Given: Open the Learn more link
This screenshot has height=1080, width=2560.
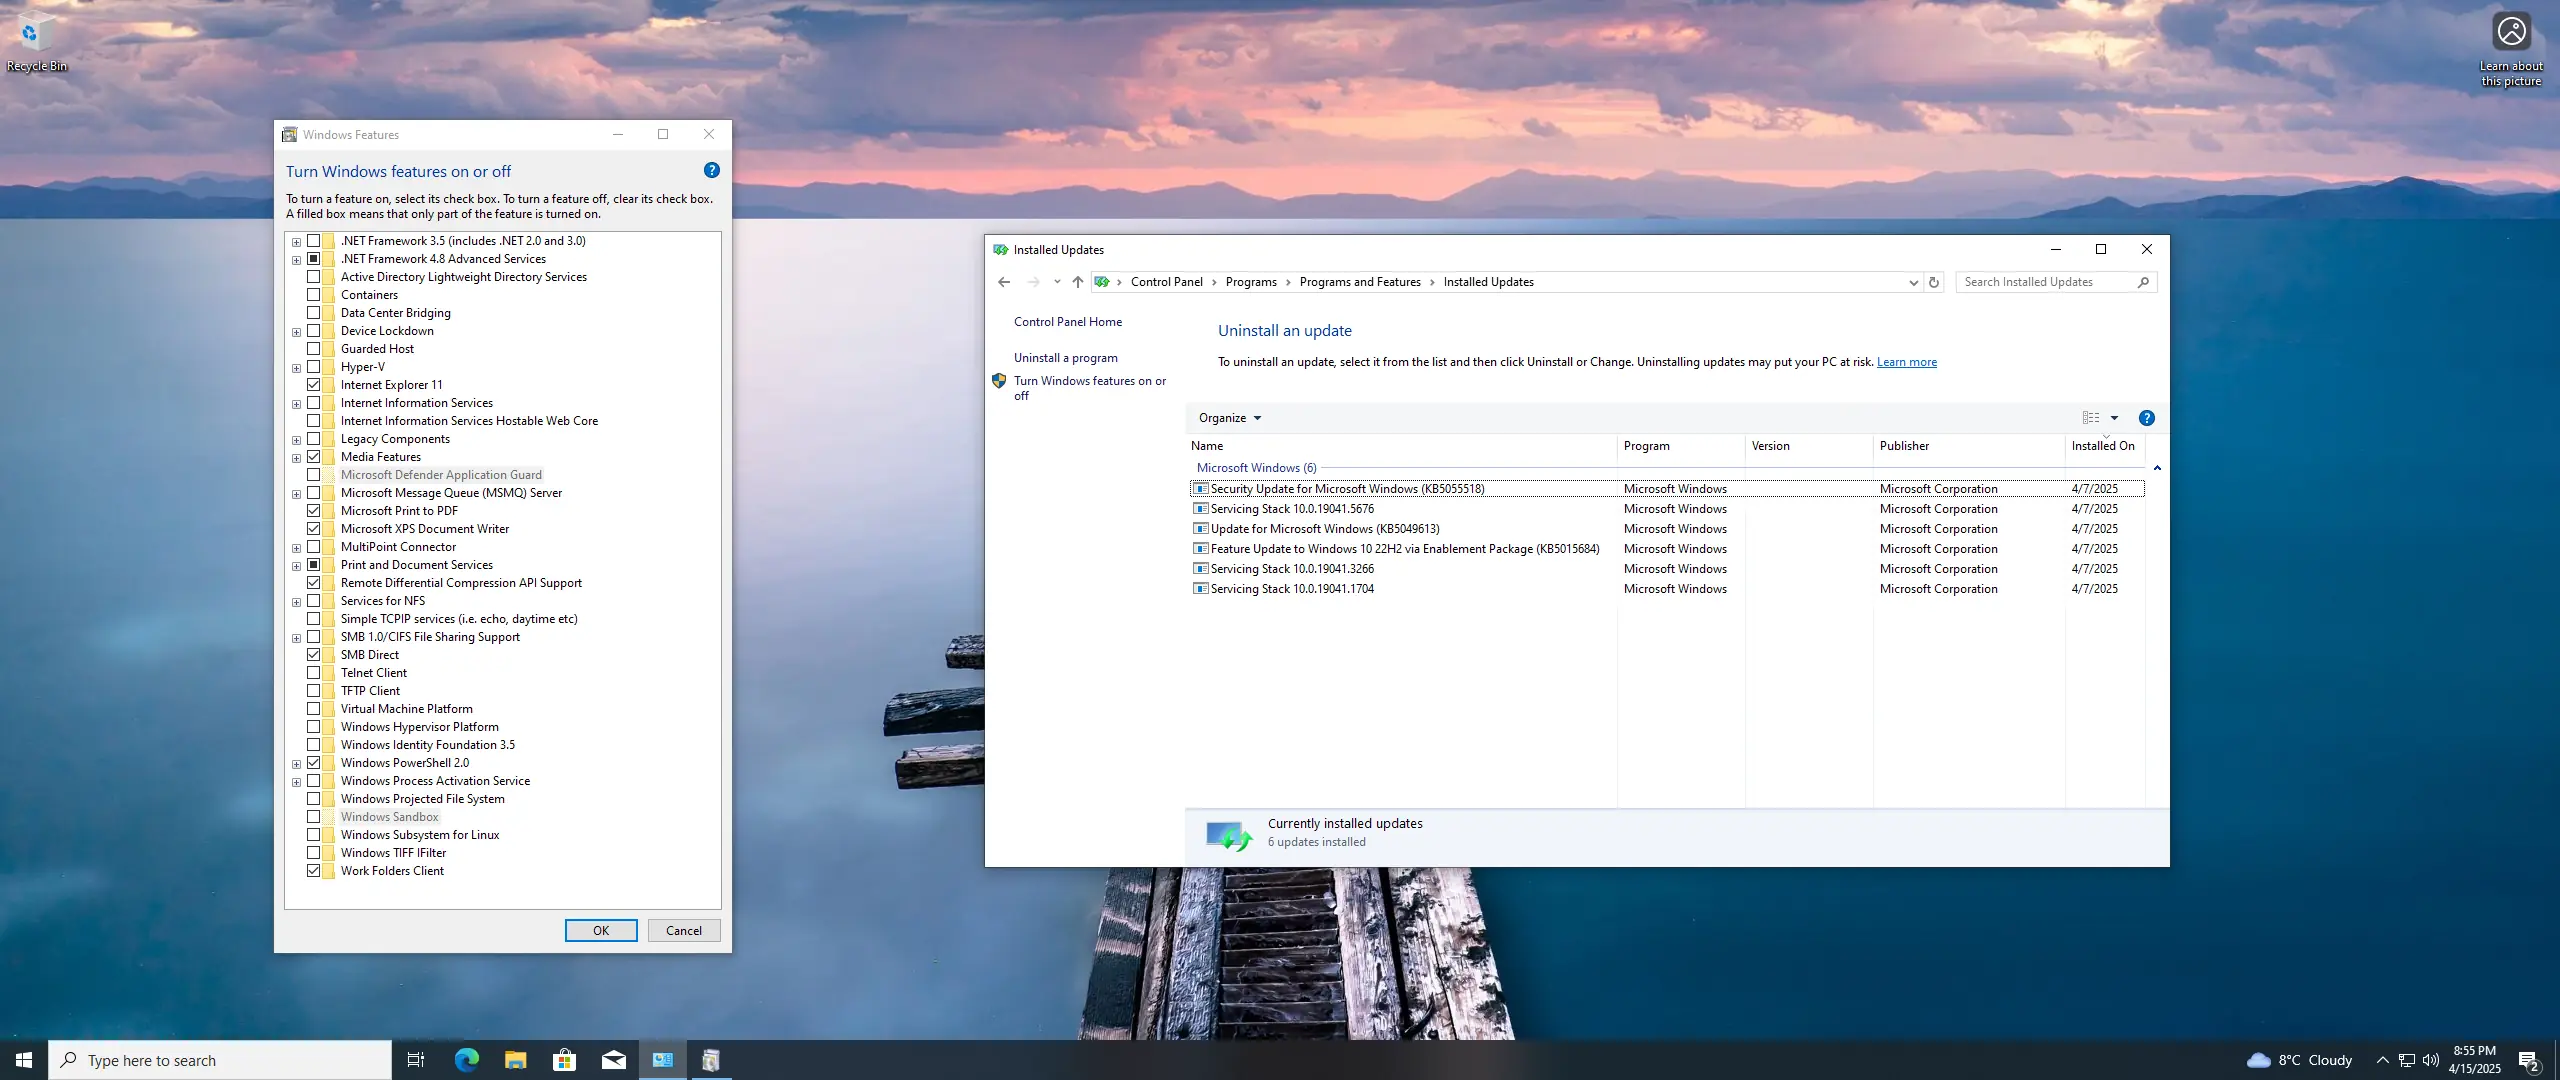Looking at the screenshot, I should [1906, 362].
